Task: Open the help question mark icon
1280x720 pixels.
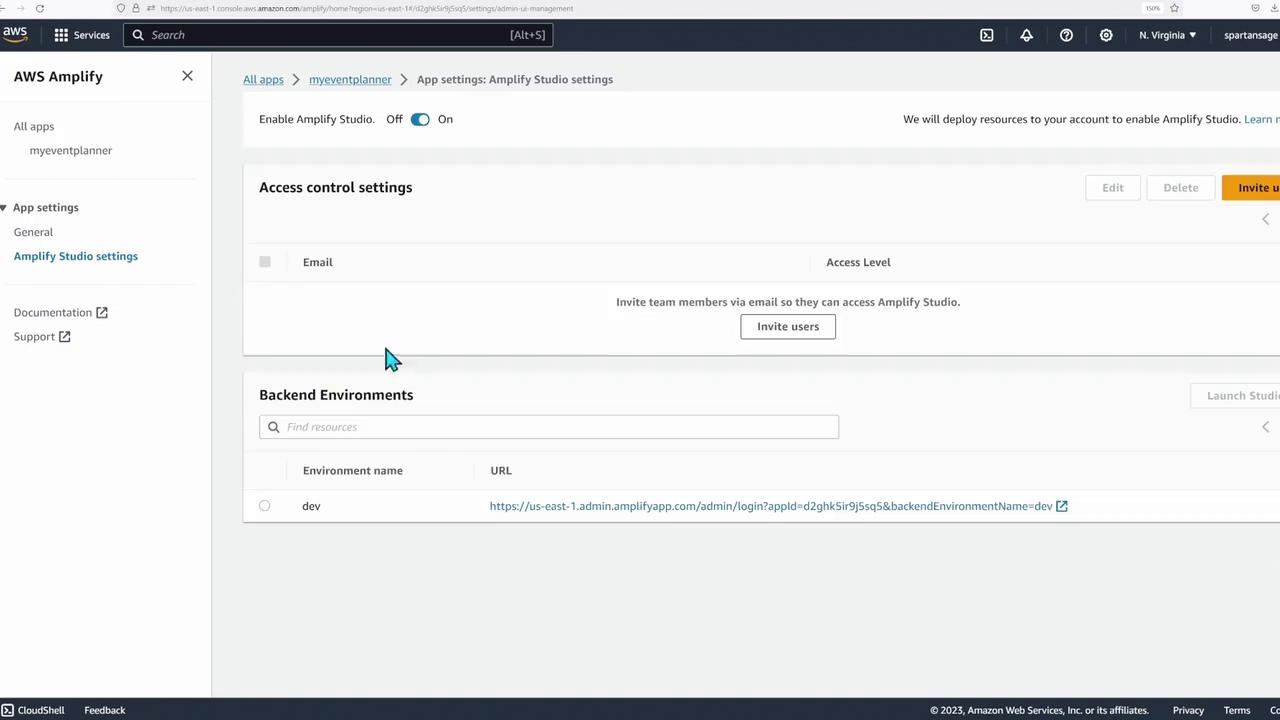Action: tap(1066, 35)
